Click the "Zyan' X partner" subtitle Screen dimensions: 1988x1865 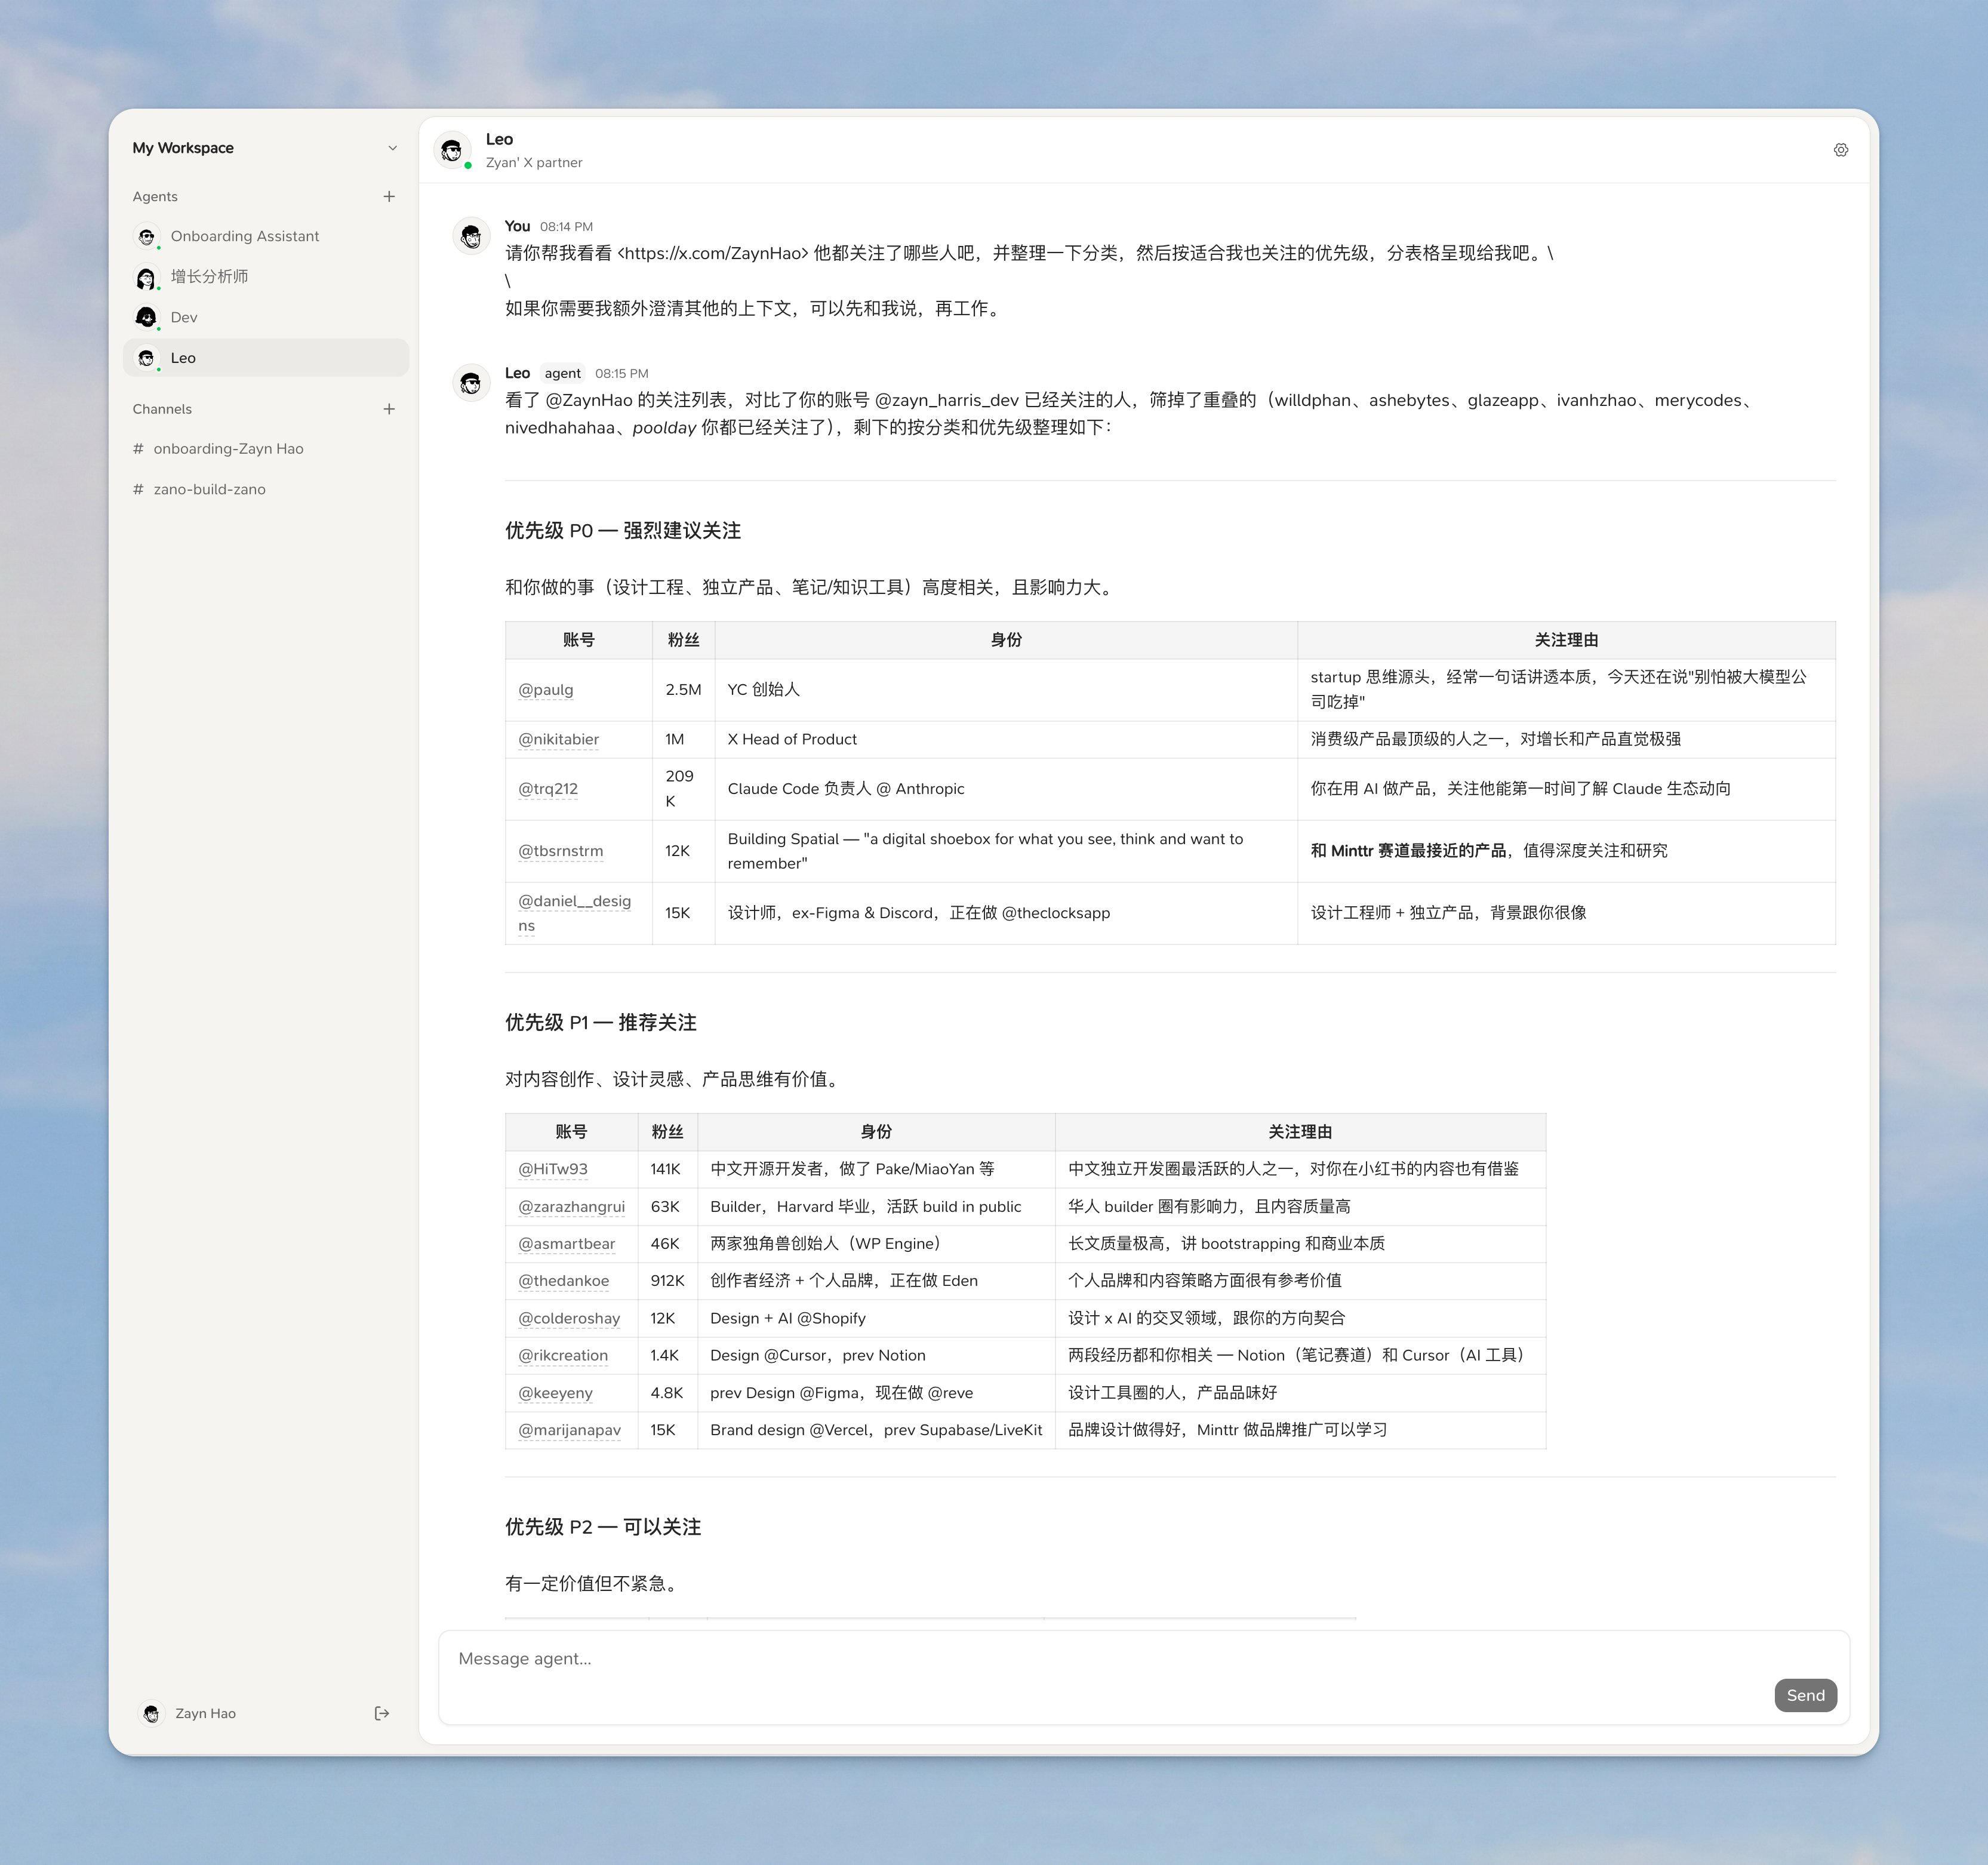534,163
